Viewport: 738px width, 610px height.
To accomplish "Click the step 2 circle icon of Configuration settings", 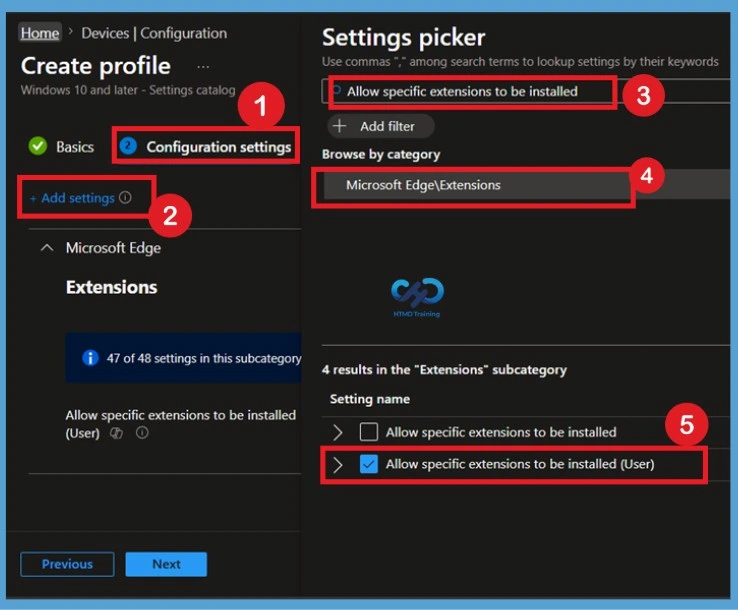I will point(128,146).
